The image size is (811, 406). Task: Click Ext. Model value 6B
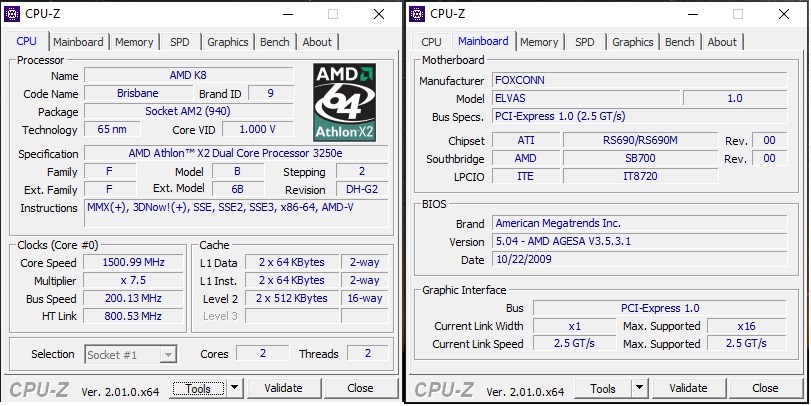coord(238,189)
